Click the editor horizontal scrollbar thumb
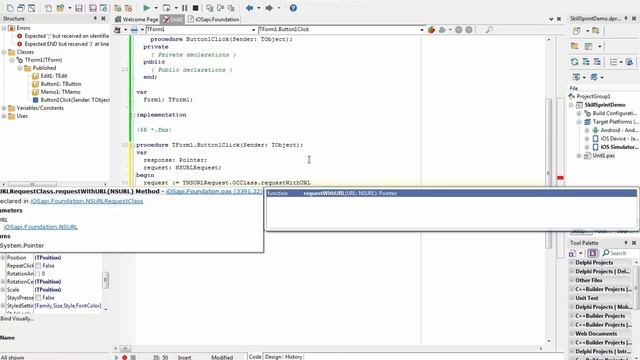 coord(125,349)
